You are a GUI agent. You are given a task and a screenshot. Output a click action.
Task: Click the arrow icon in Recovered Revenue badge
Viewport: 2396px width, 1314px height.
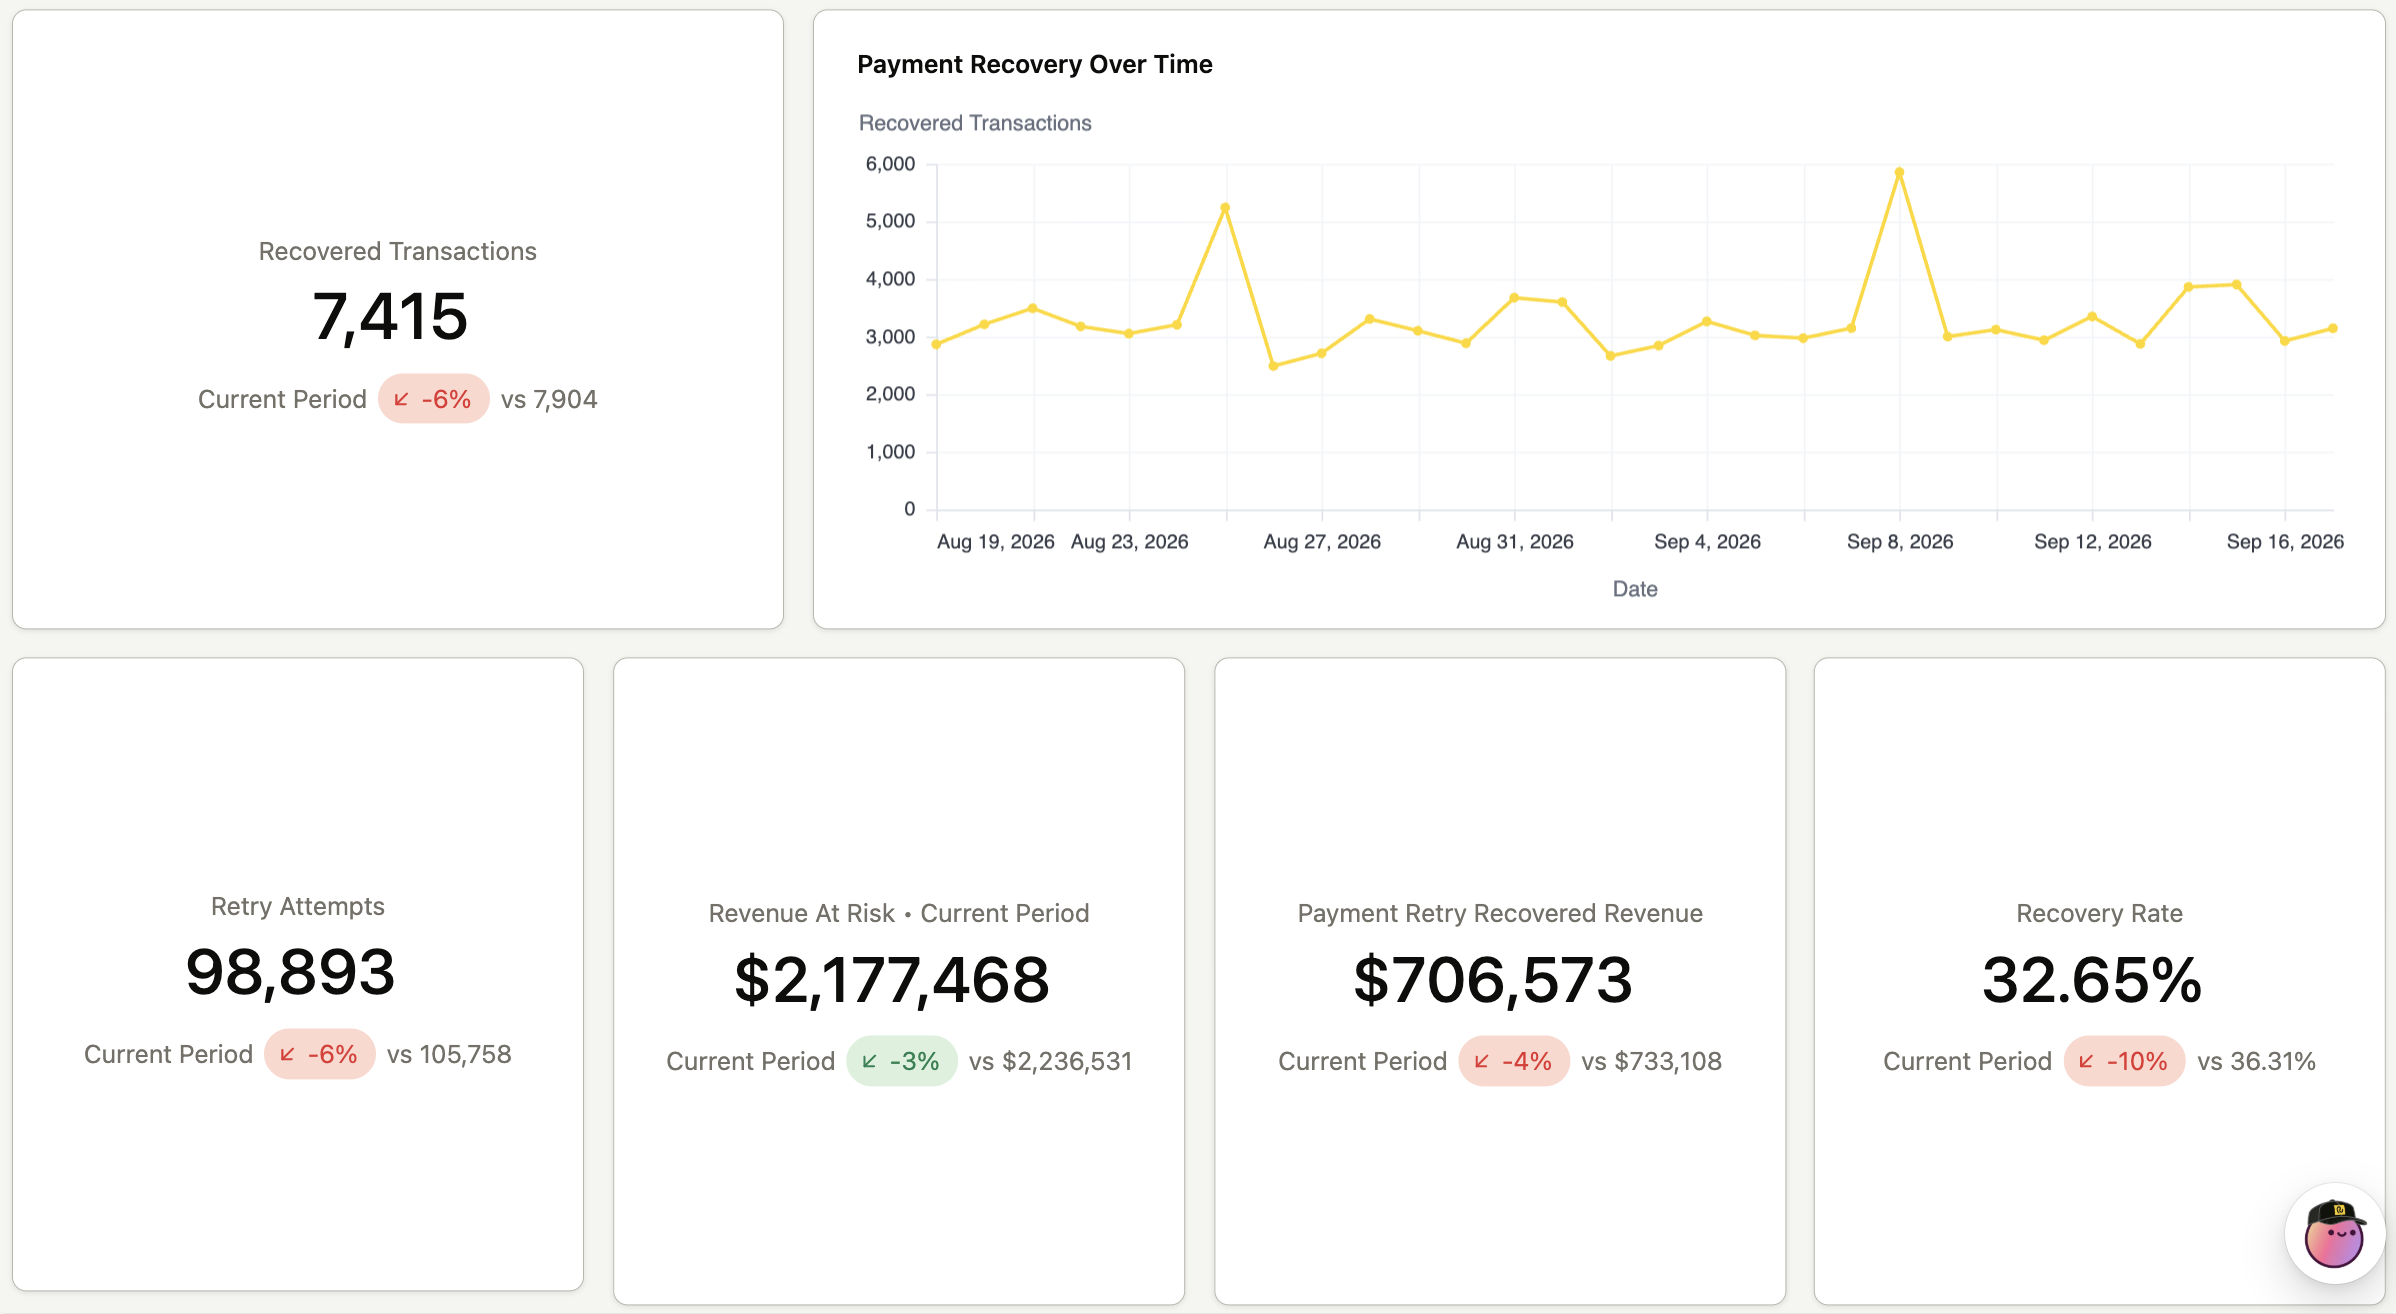click(1481, 1061)
